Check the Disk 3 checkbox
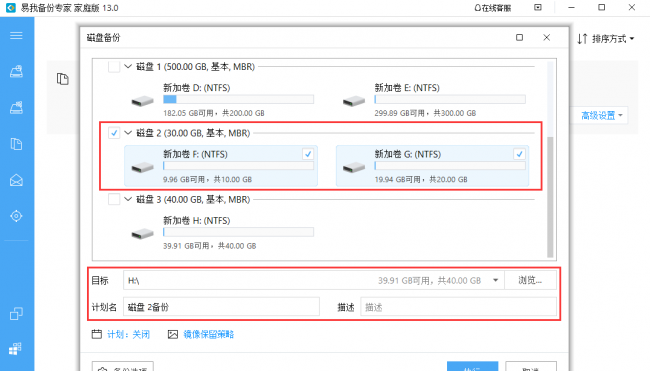The width and height of the screenshot is (650, 371). click(114, 199)
